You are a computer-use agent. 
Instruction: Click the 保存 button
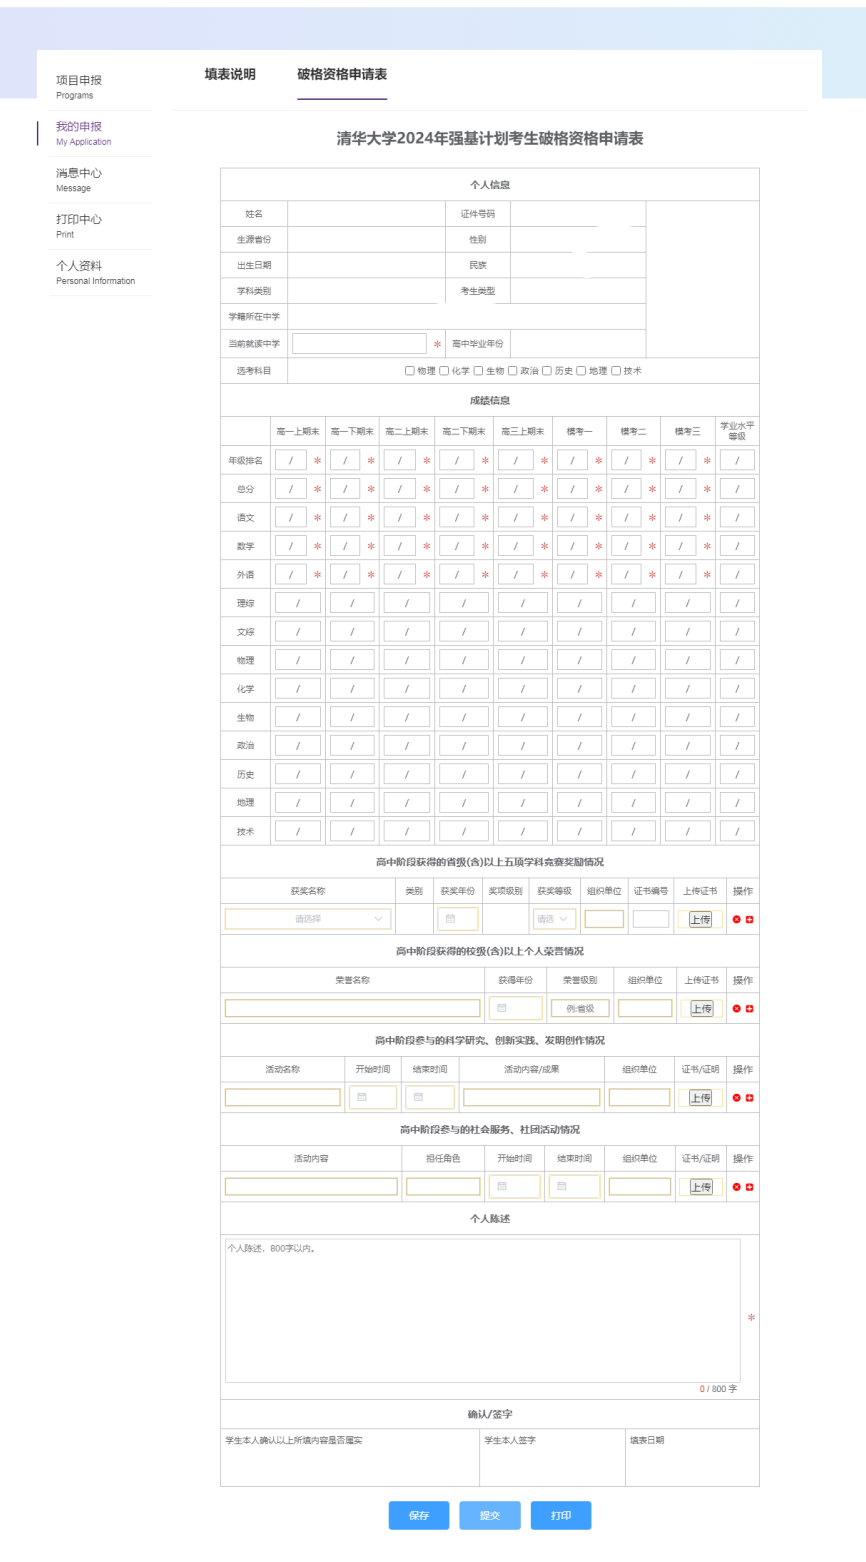coord(419,1515)
